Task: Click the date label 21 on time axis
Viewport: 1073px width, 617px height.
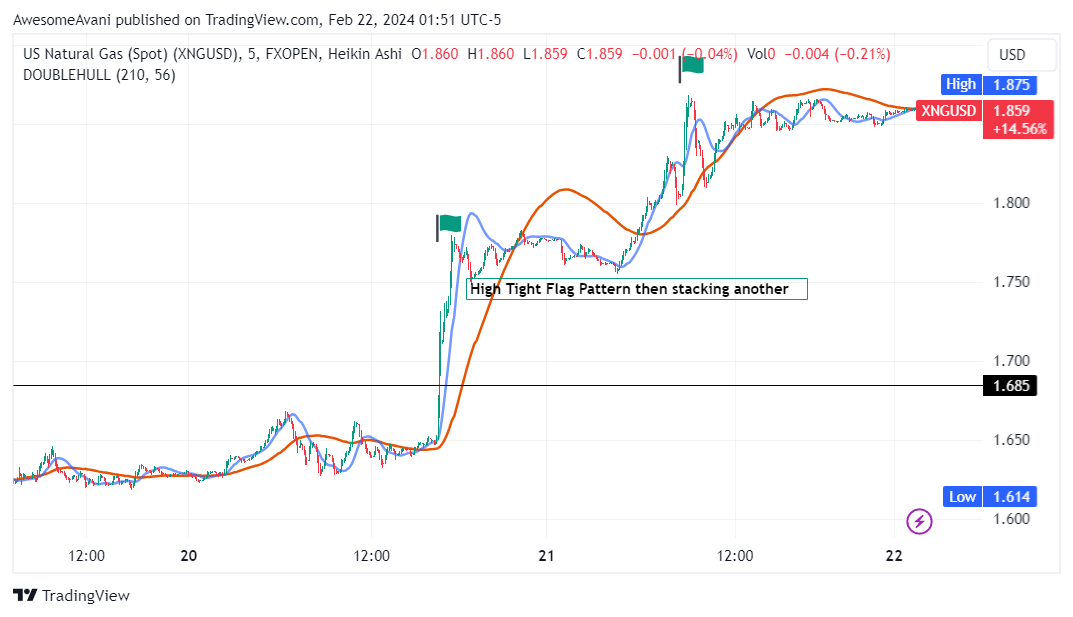Action: tap(546, 555)
